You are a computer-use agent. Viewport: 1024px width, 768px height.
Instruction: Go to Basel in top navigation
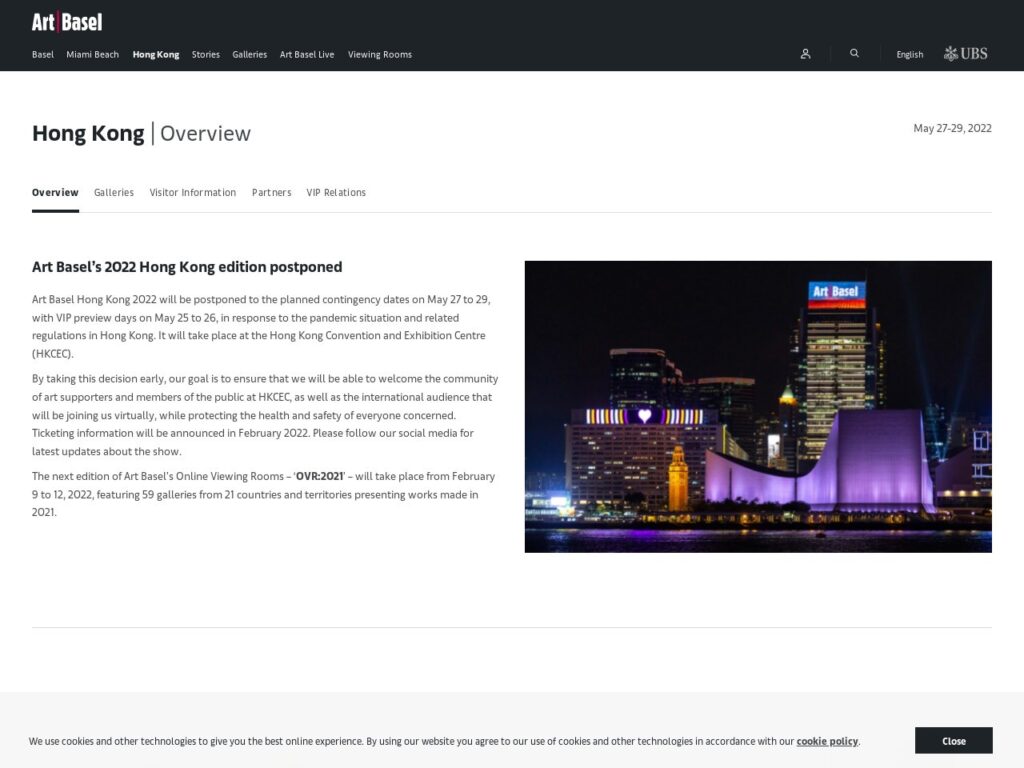42,54
